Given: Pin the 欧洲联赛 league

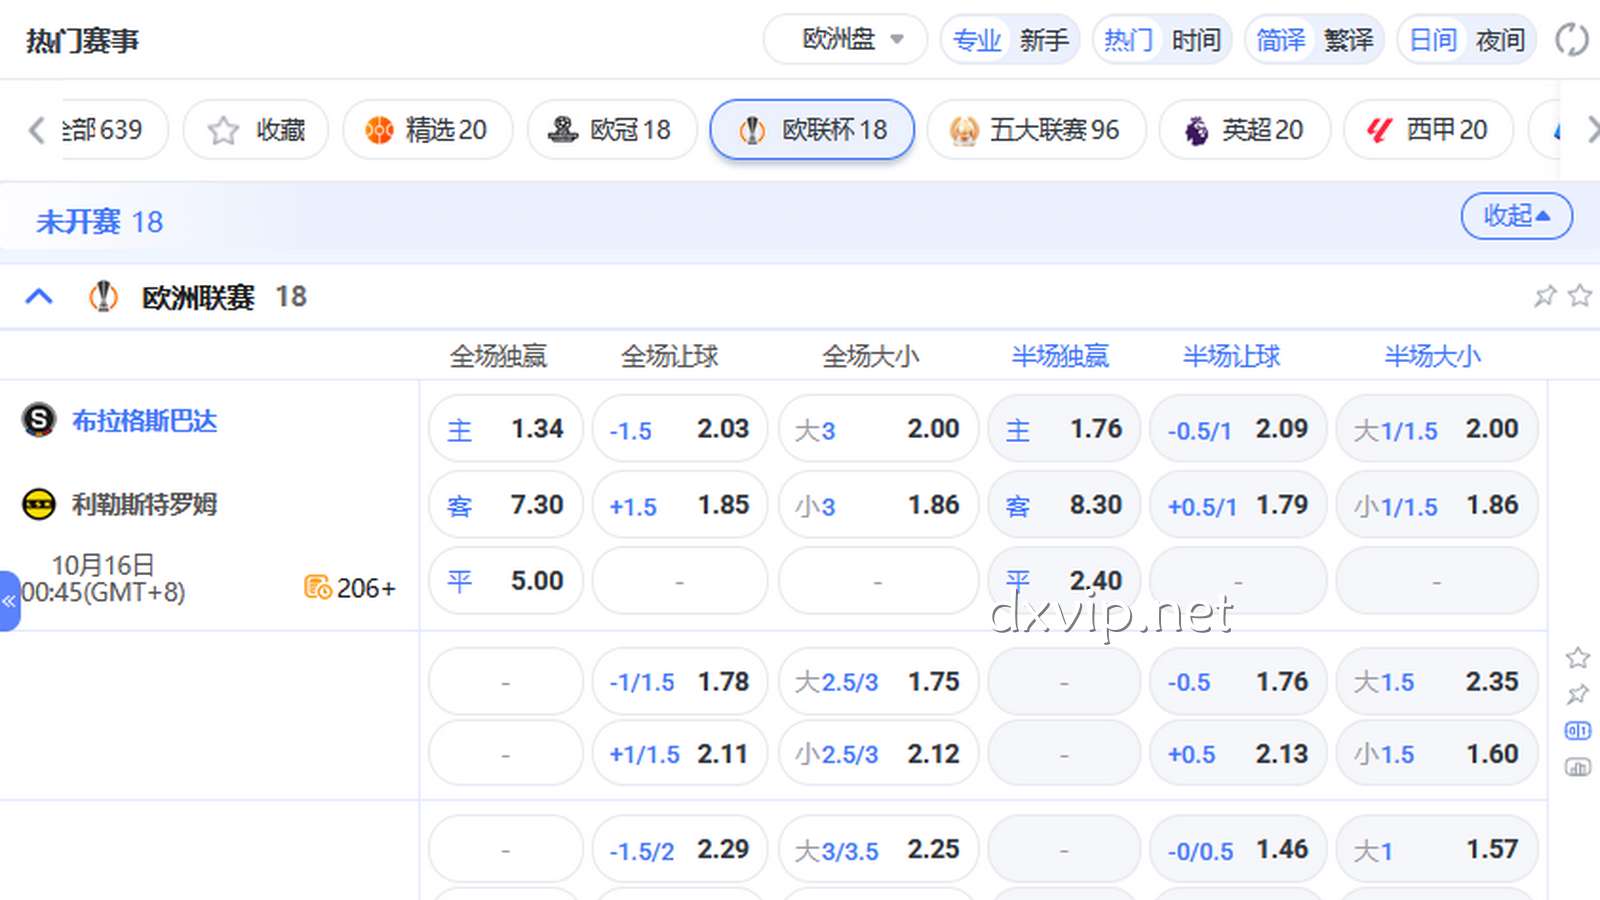Looking at the screenshot, I should 1545,296.
